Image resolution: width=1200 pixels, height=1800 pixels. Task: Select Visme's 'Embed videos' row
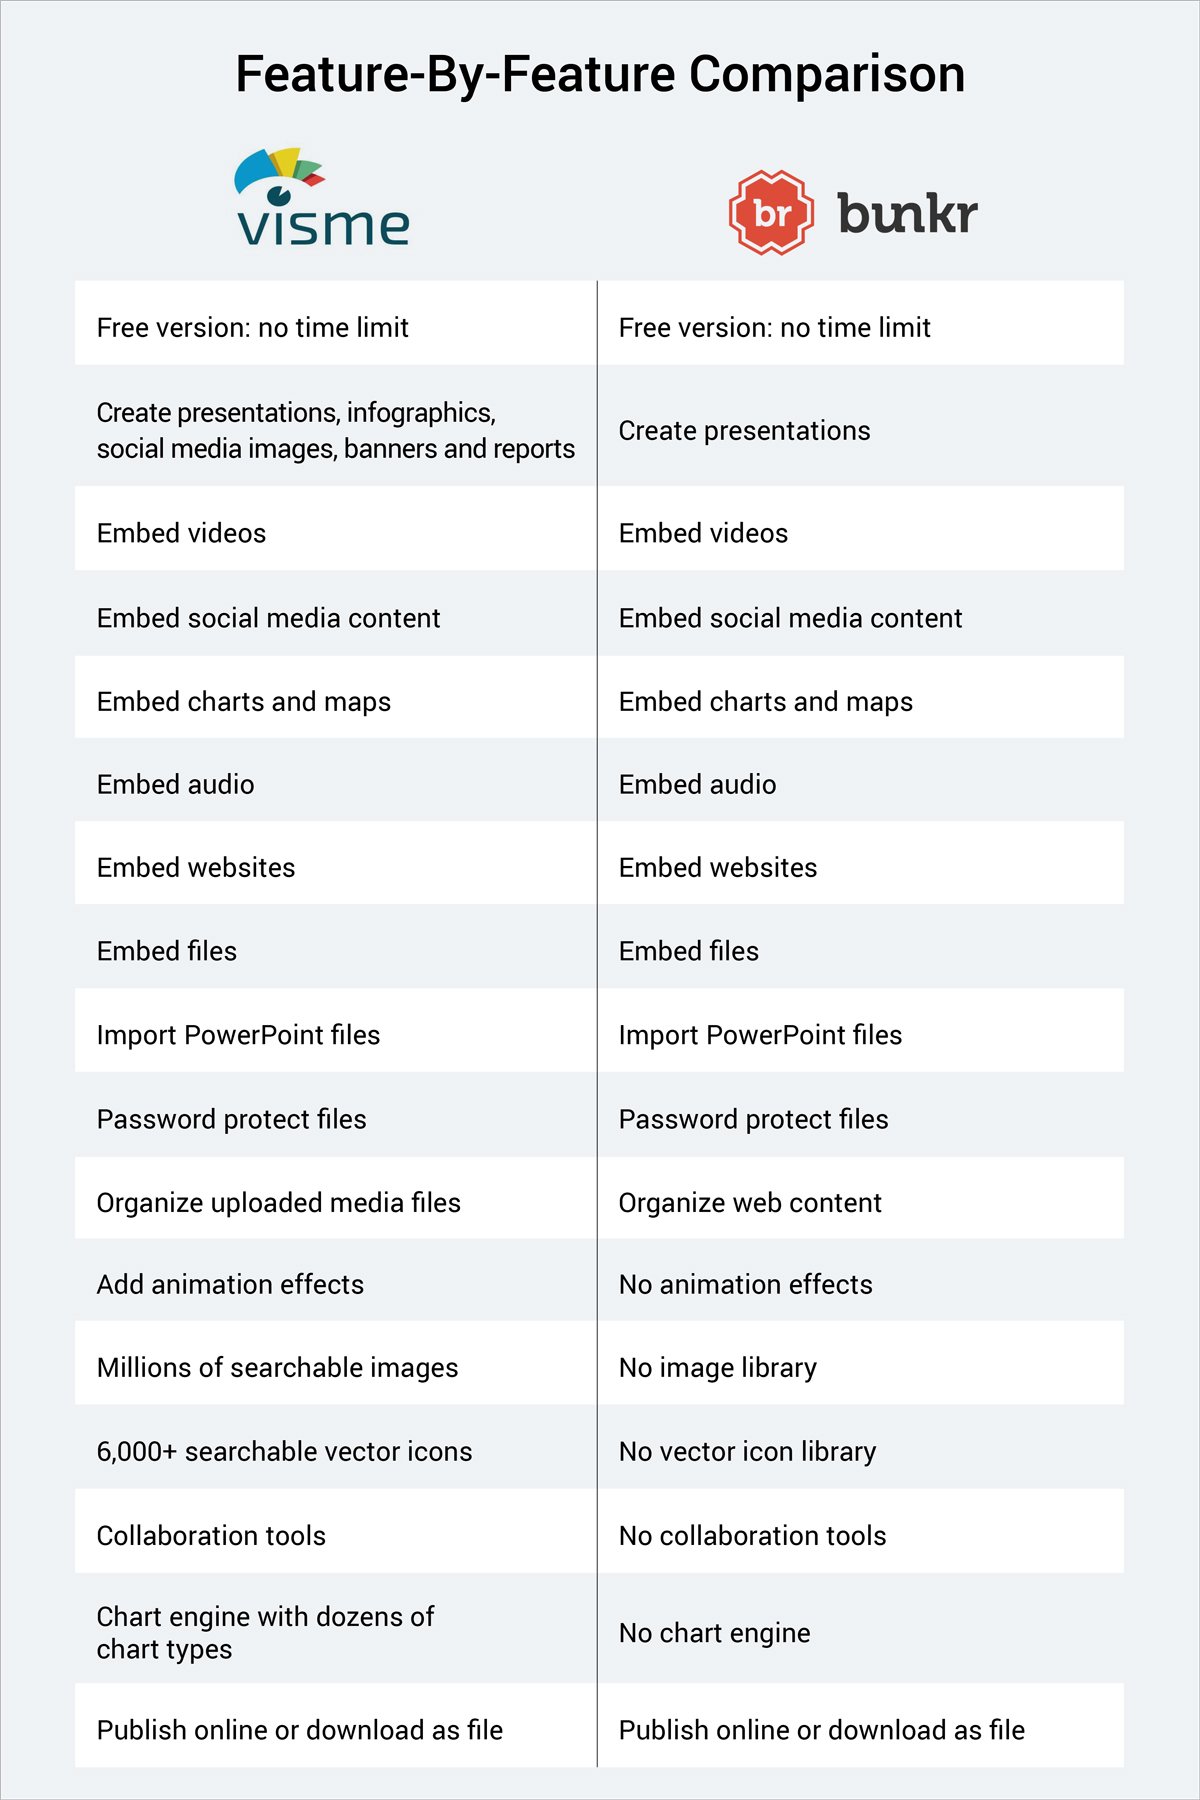click(x=336, y=529)
